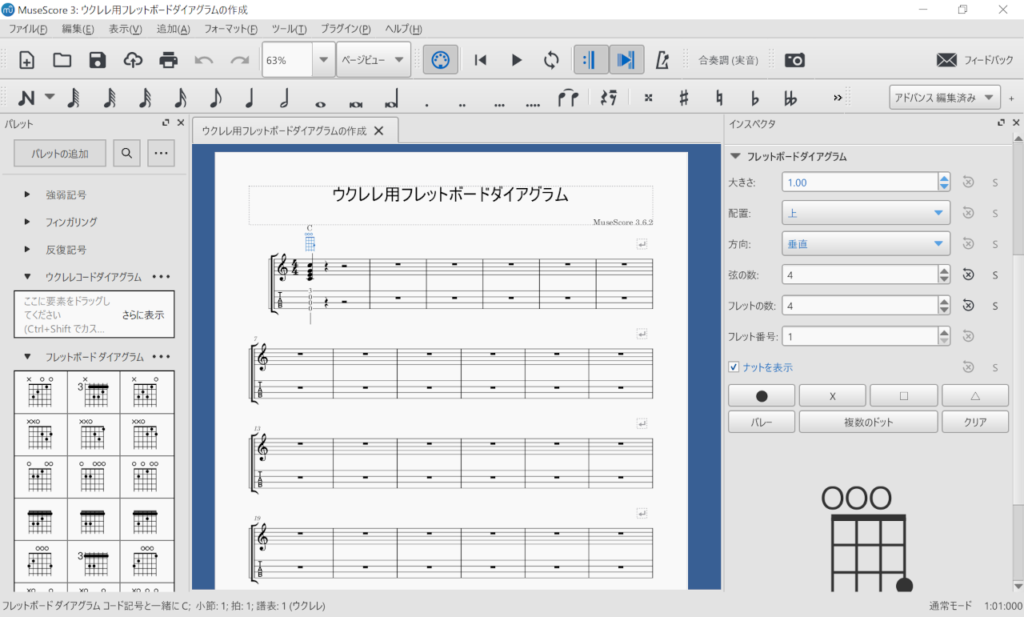
Task: Select the sharp accidental icon
Action: pos(684,98)
